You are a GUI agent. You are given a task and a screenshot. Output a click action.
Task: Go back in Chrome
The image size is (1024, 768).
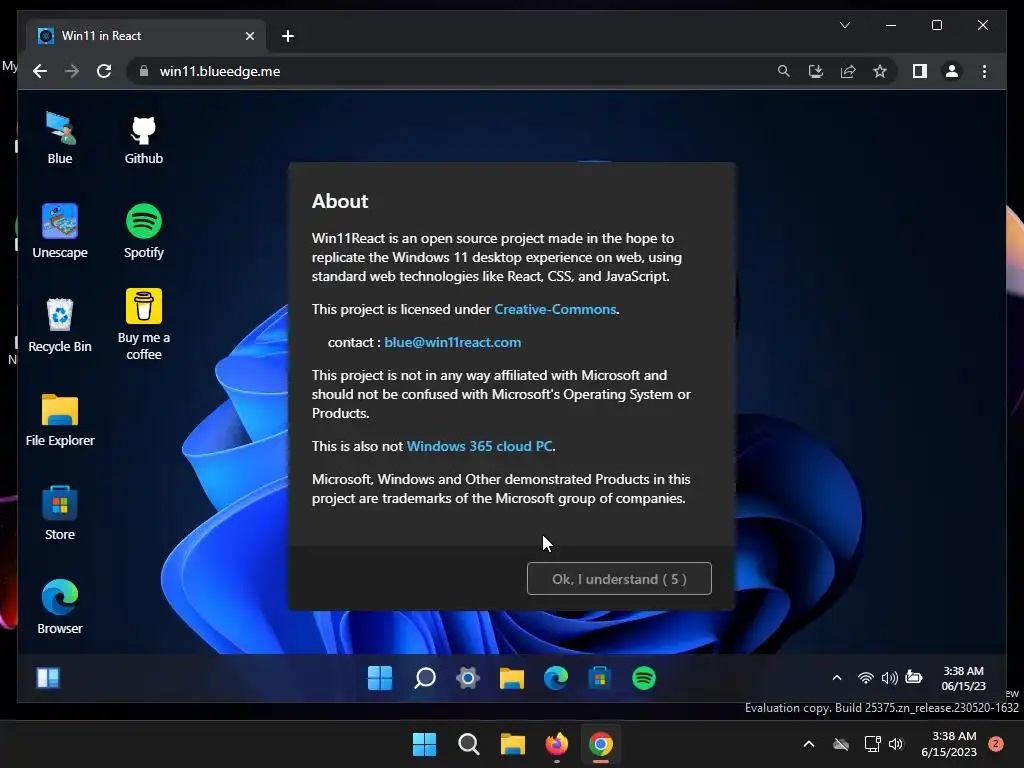click(40, 71)
